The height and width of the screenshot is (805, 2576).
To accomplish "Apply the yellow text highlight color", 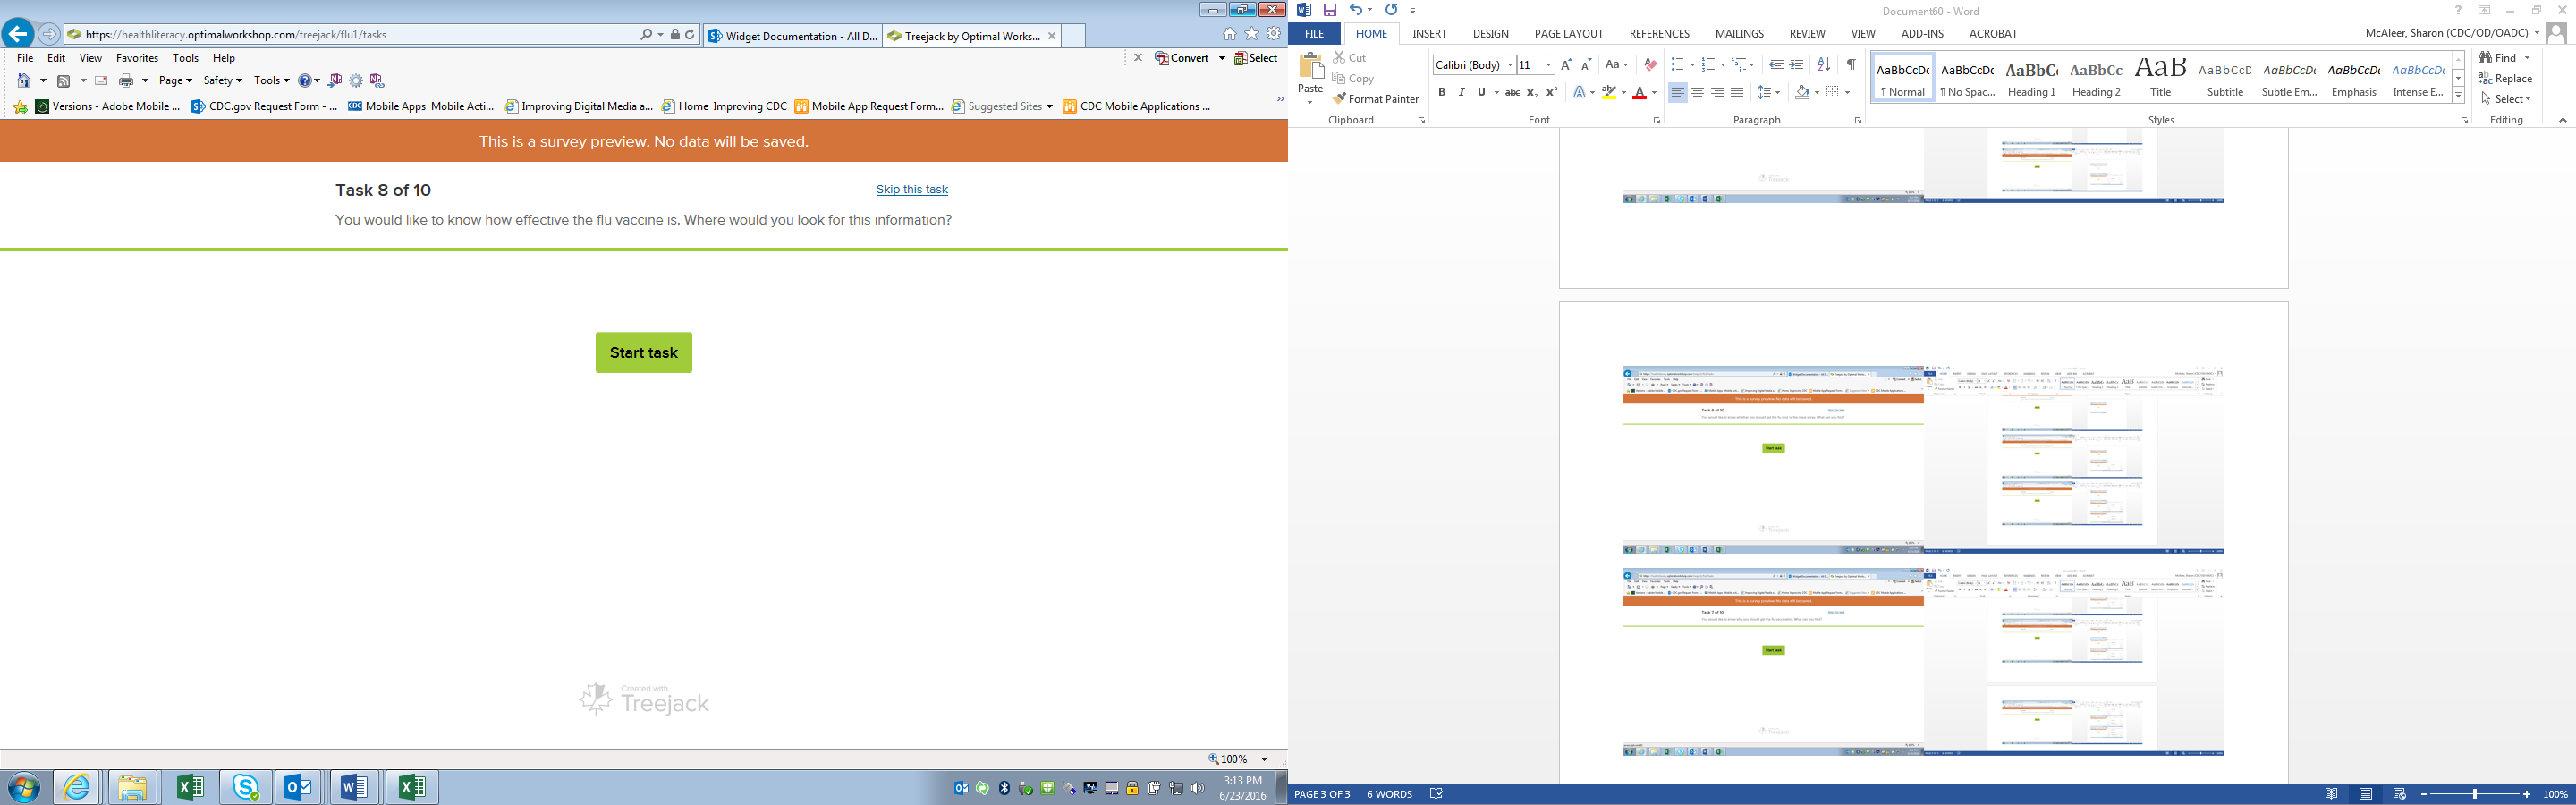I will pyautogui.click(x=1608, y=93).
